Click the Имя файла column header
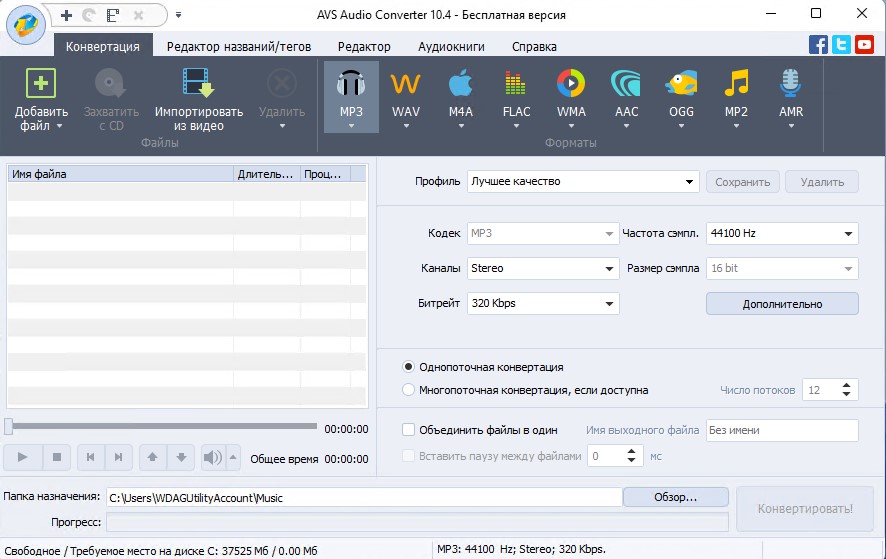The height and width of the screenshot is (559, 886). pos(120,174)
